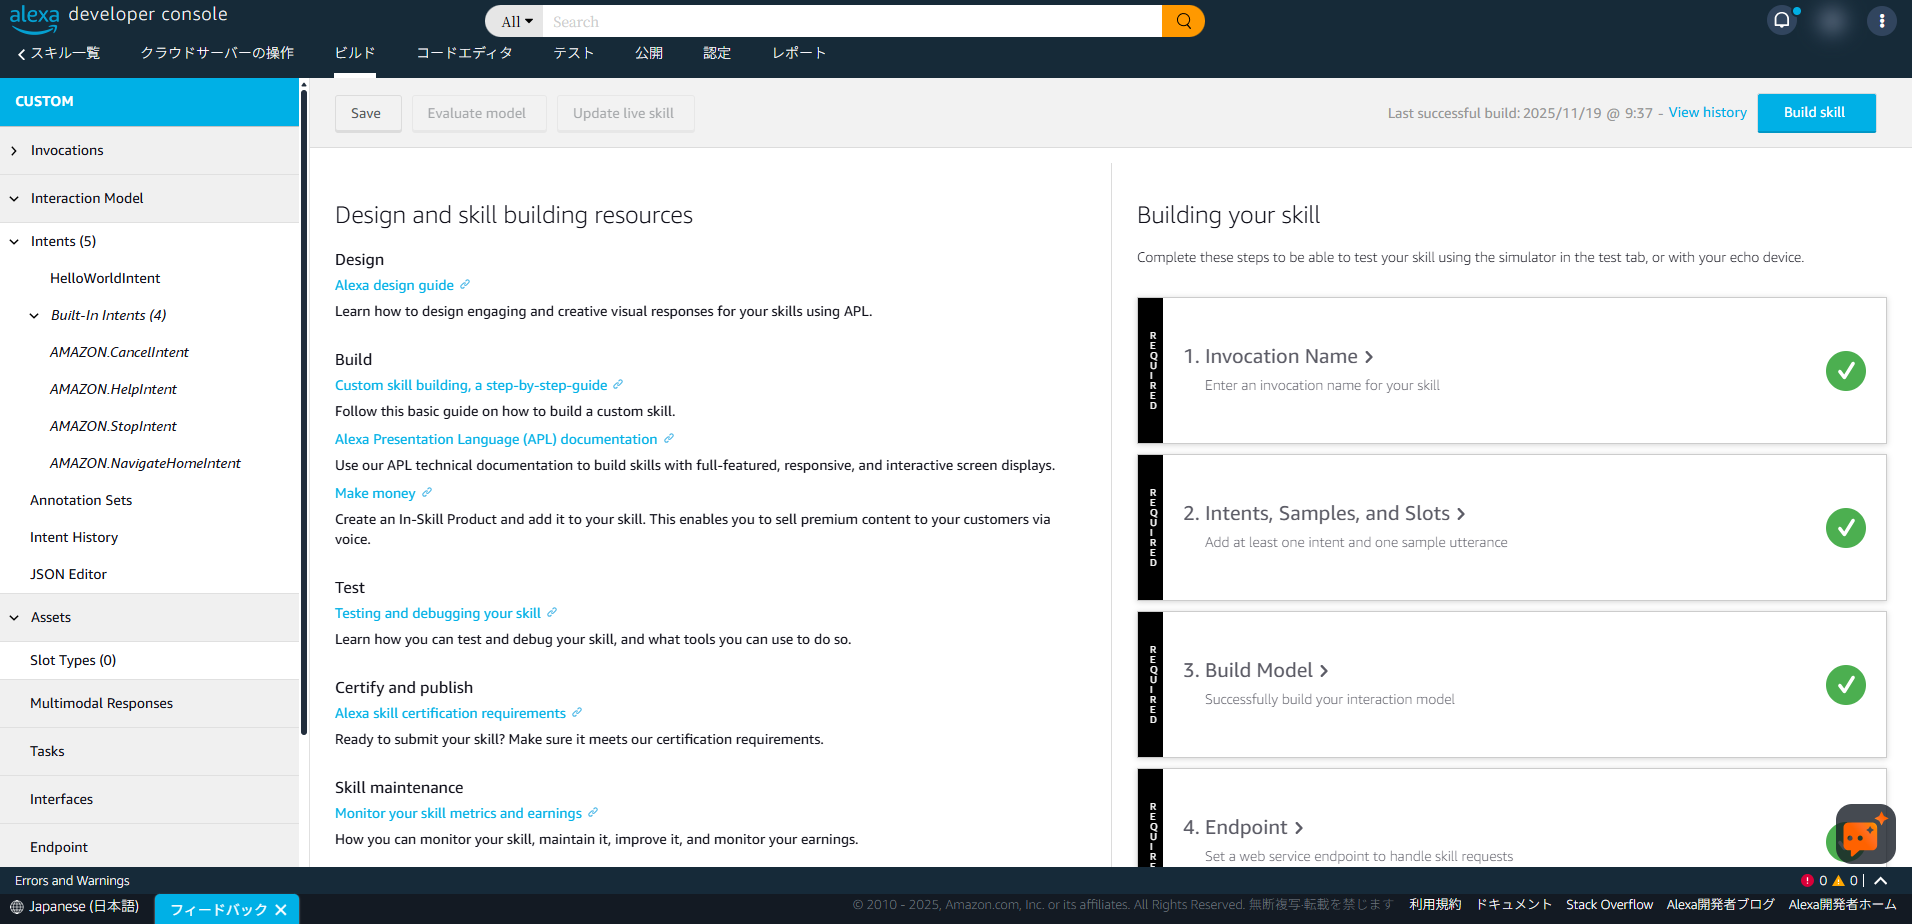Open the notifications bell icon
This screenshot has width=1912, height=924.
[1782, 20]
